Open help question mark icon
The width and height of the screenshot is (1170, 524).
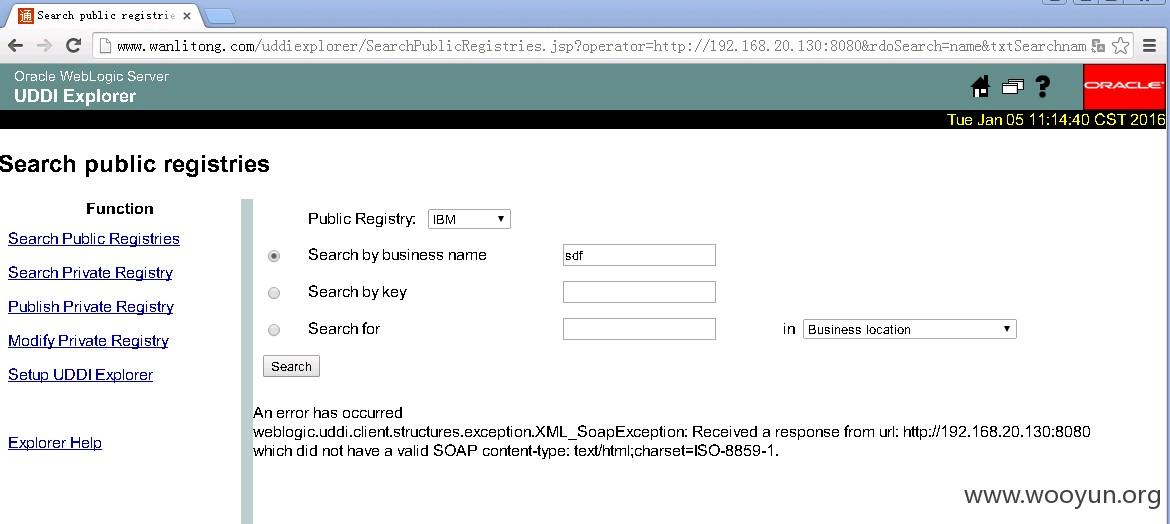1042,87
